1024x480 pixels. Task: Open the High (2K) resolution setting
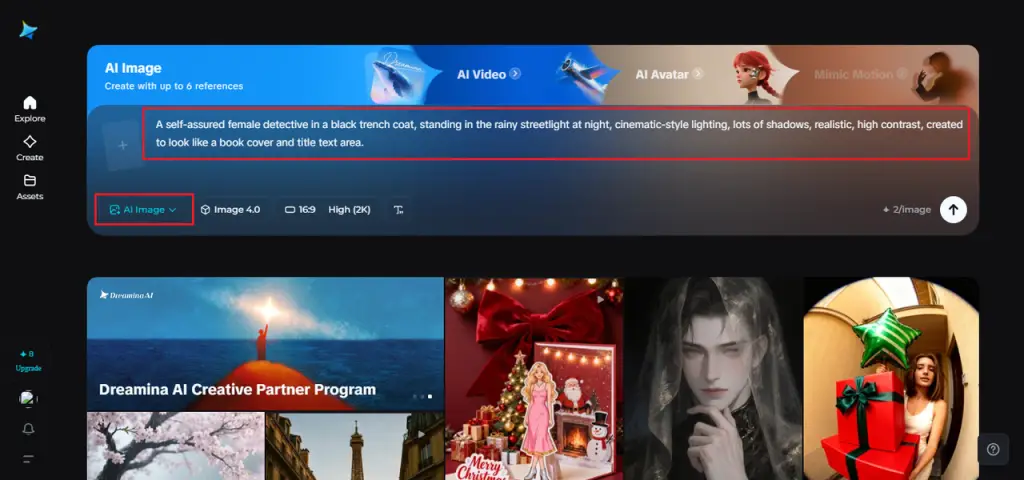(349, 210)
